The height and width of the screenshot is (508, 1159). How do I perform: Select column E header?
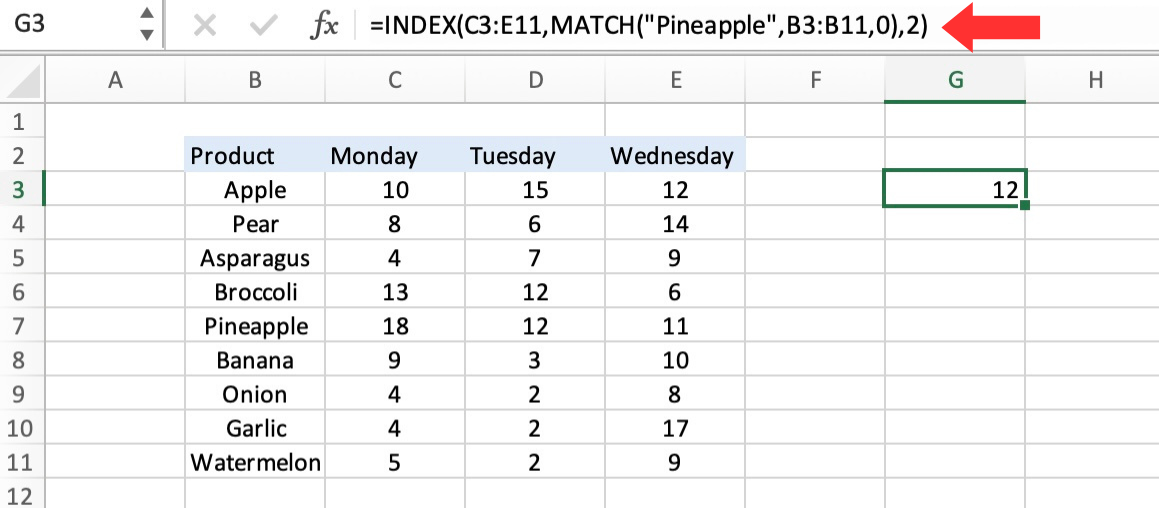tap(675, 79)
